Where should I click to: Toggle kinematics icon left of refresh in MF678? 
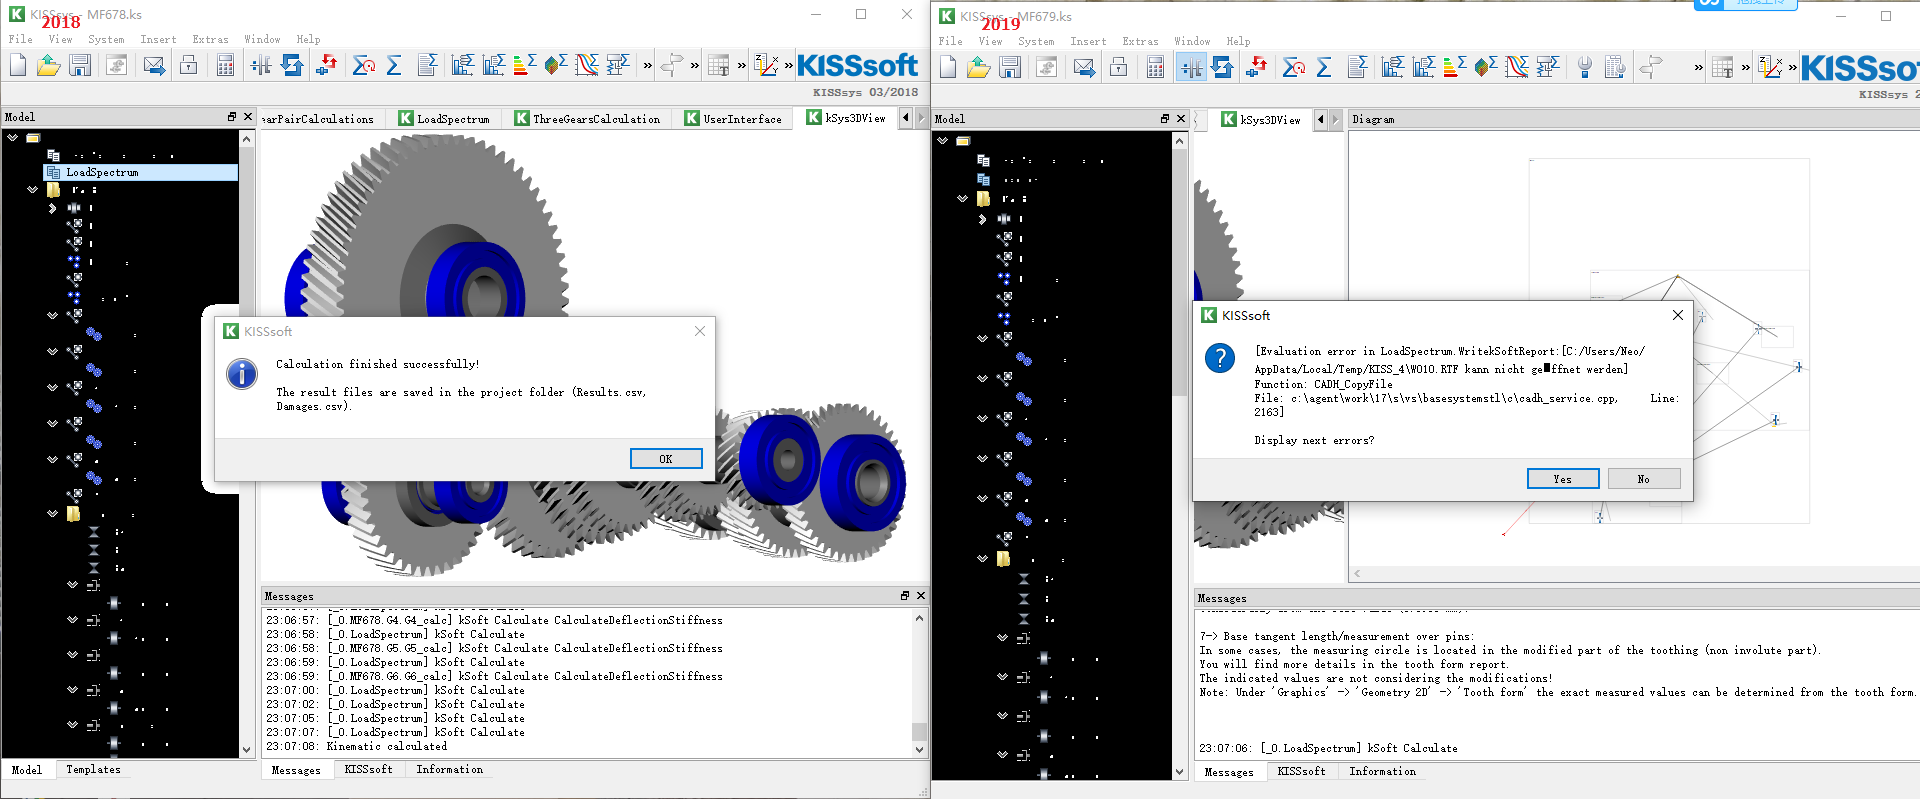tap(261, 66)
